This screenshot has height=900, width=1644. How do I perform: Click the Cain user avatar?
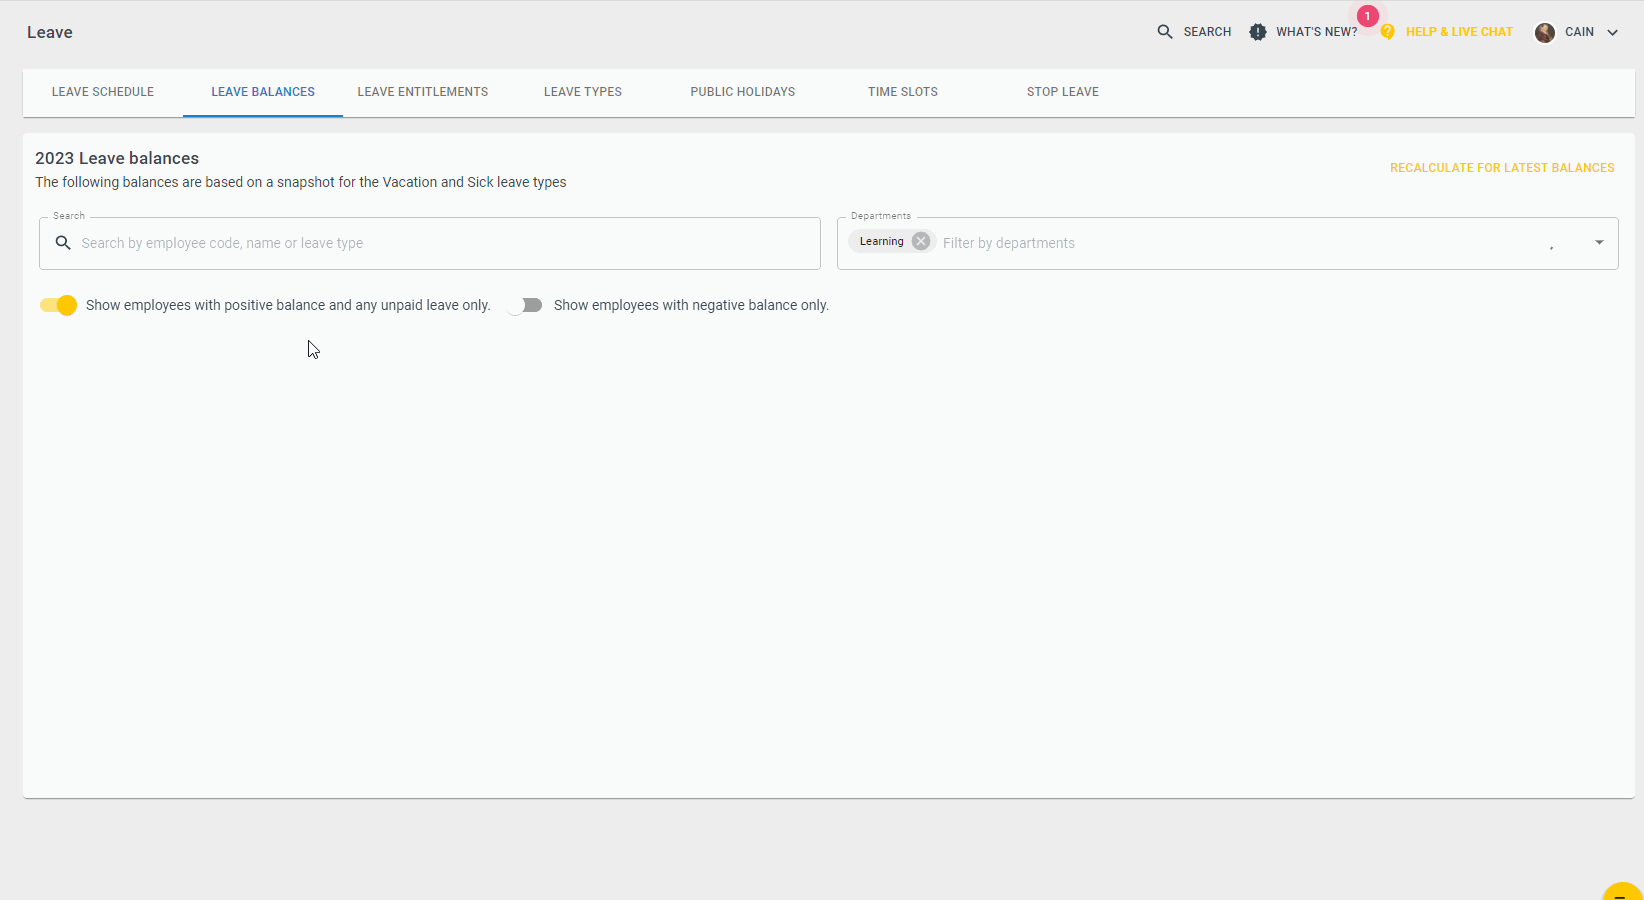click(x=1545, y=32)
